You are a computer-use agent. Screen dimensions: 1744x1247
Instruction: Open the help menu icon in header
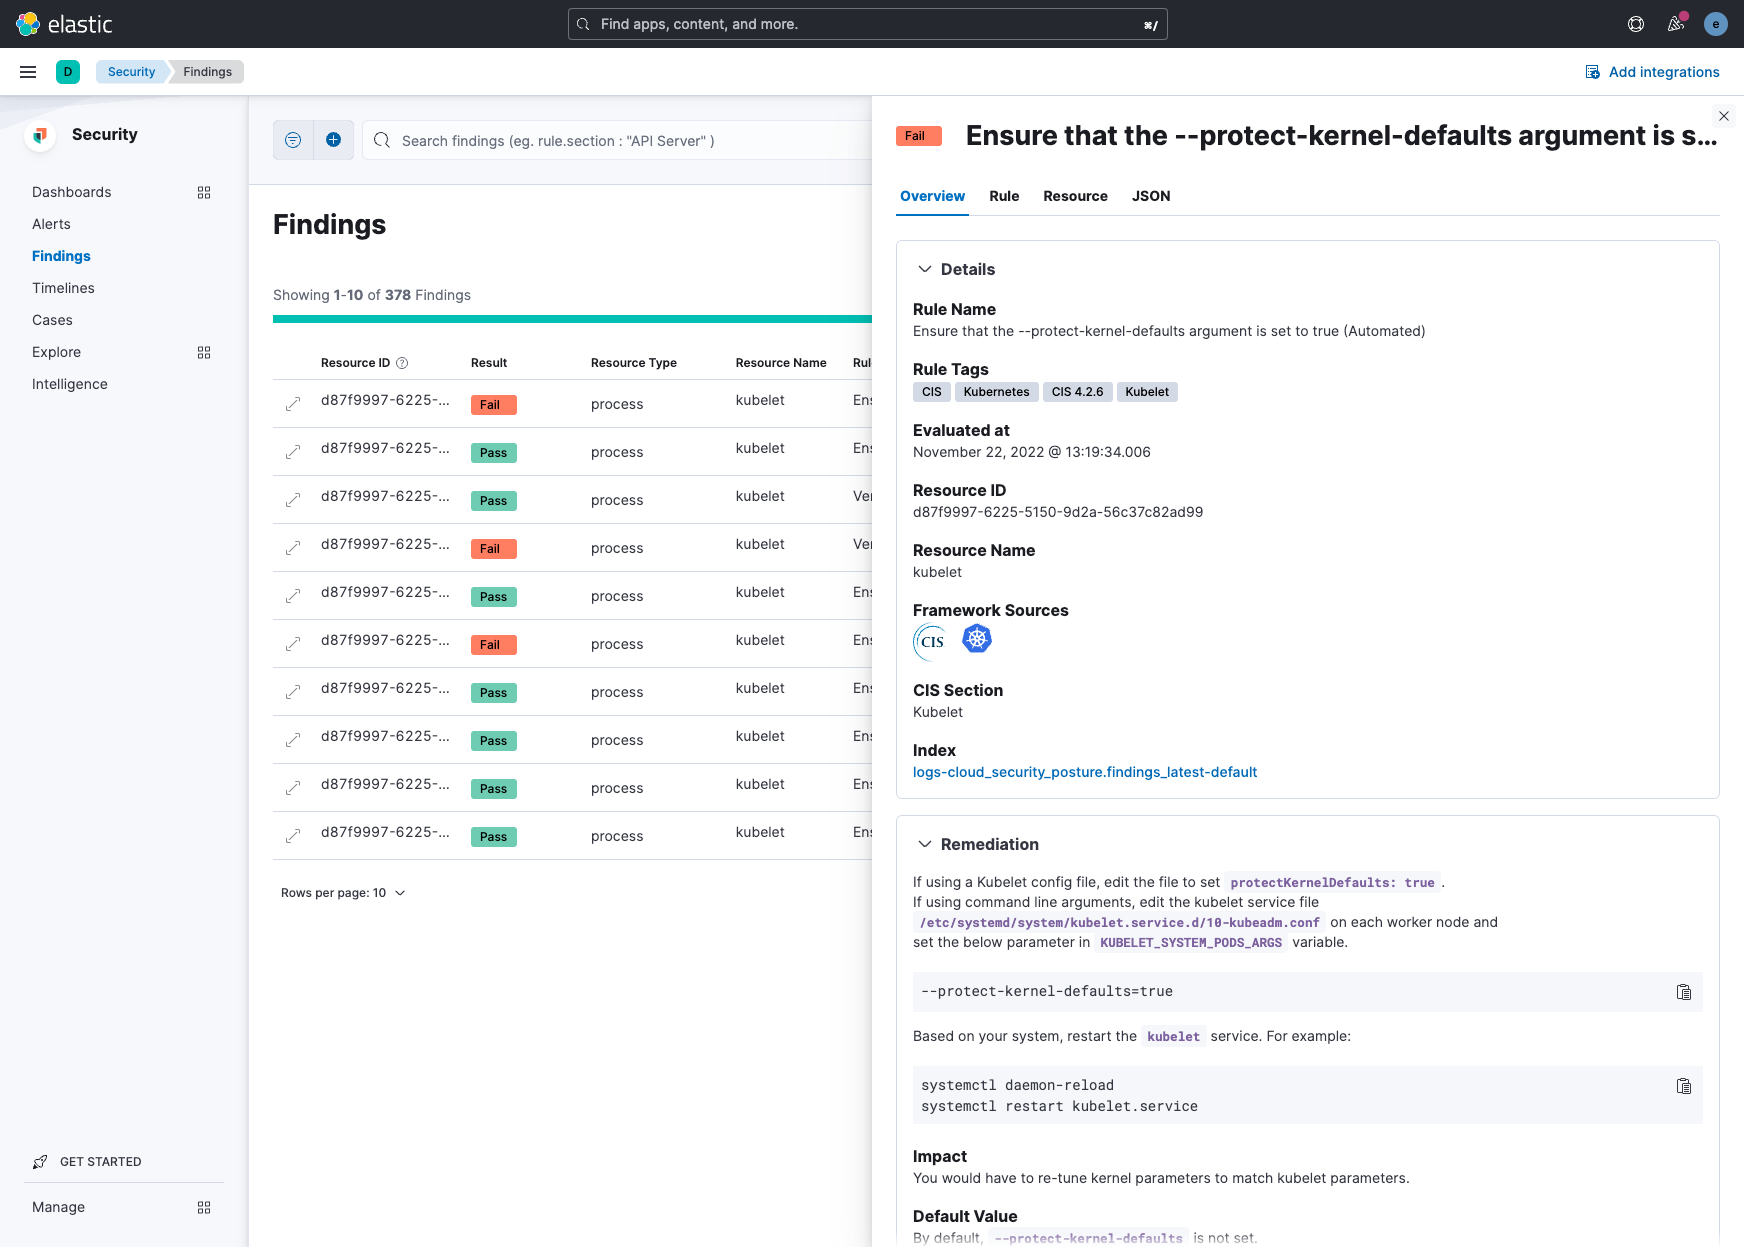[x=1636, y=24]
